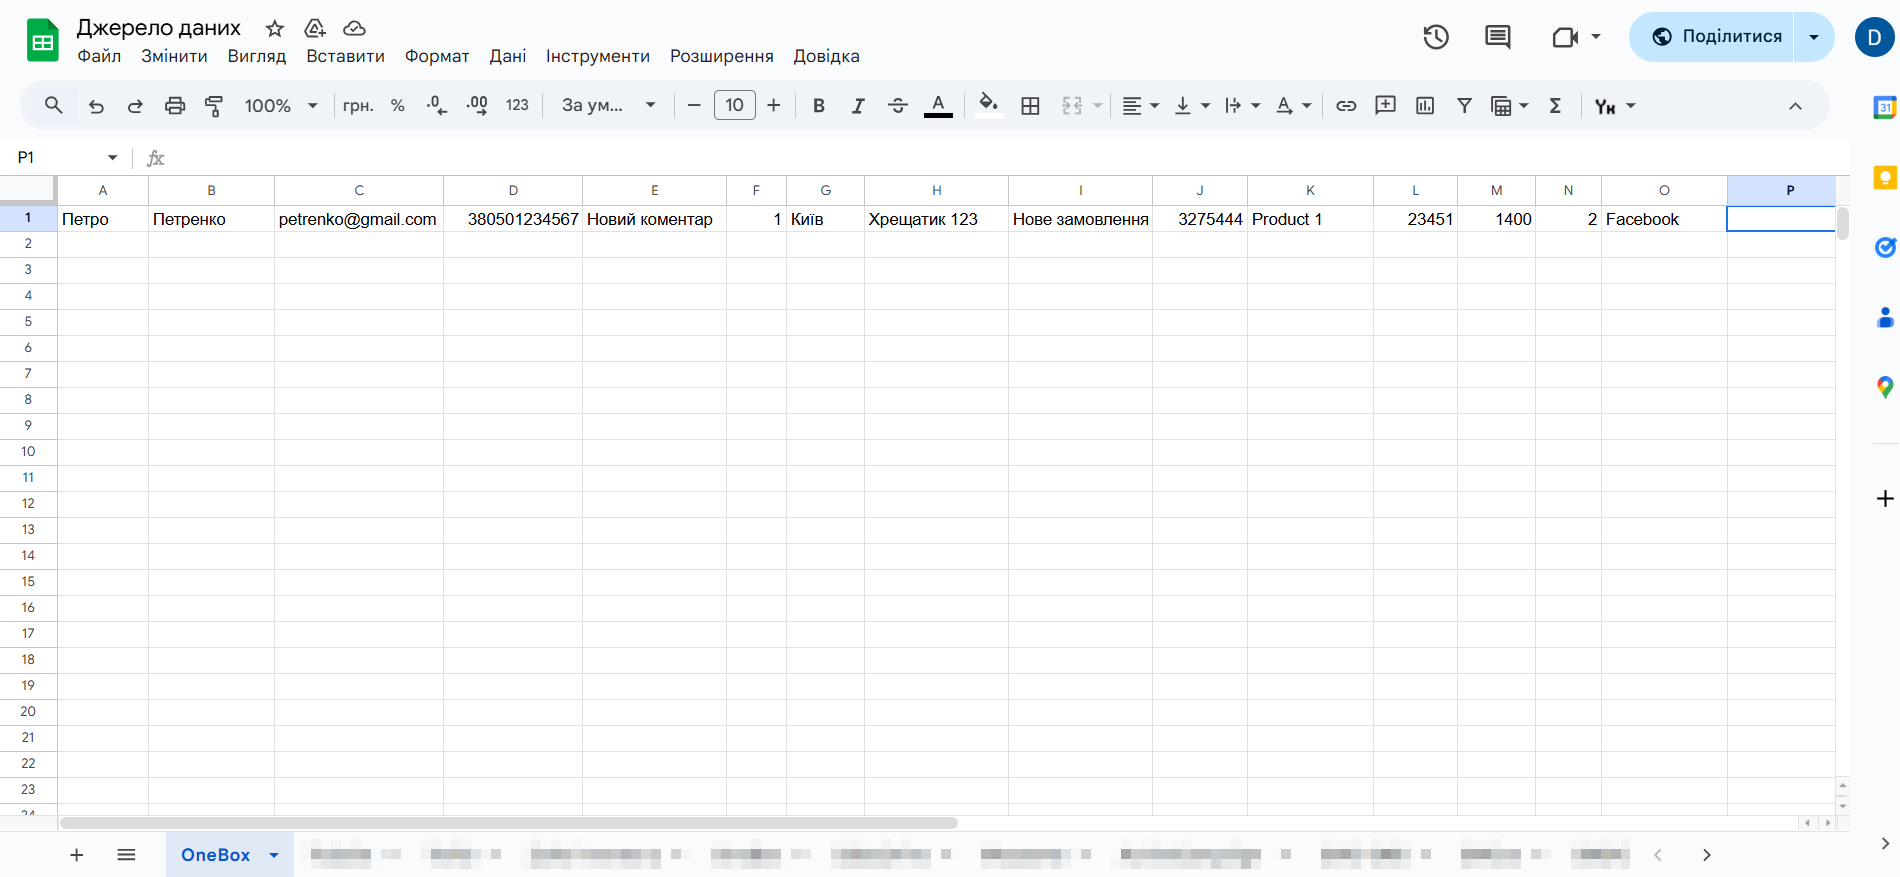Screen dimensions: 1900x877
Task: Undo the last action
Action: click(x=96, y=105)
